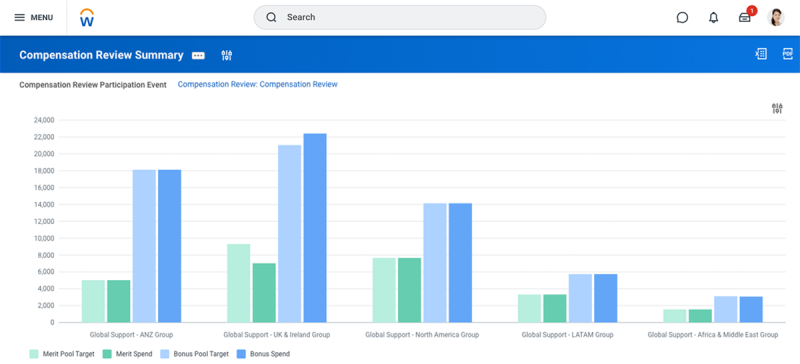Click the Merit Pool Target bar for North America

pos(384,290)
